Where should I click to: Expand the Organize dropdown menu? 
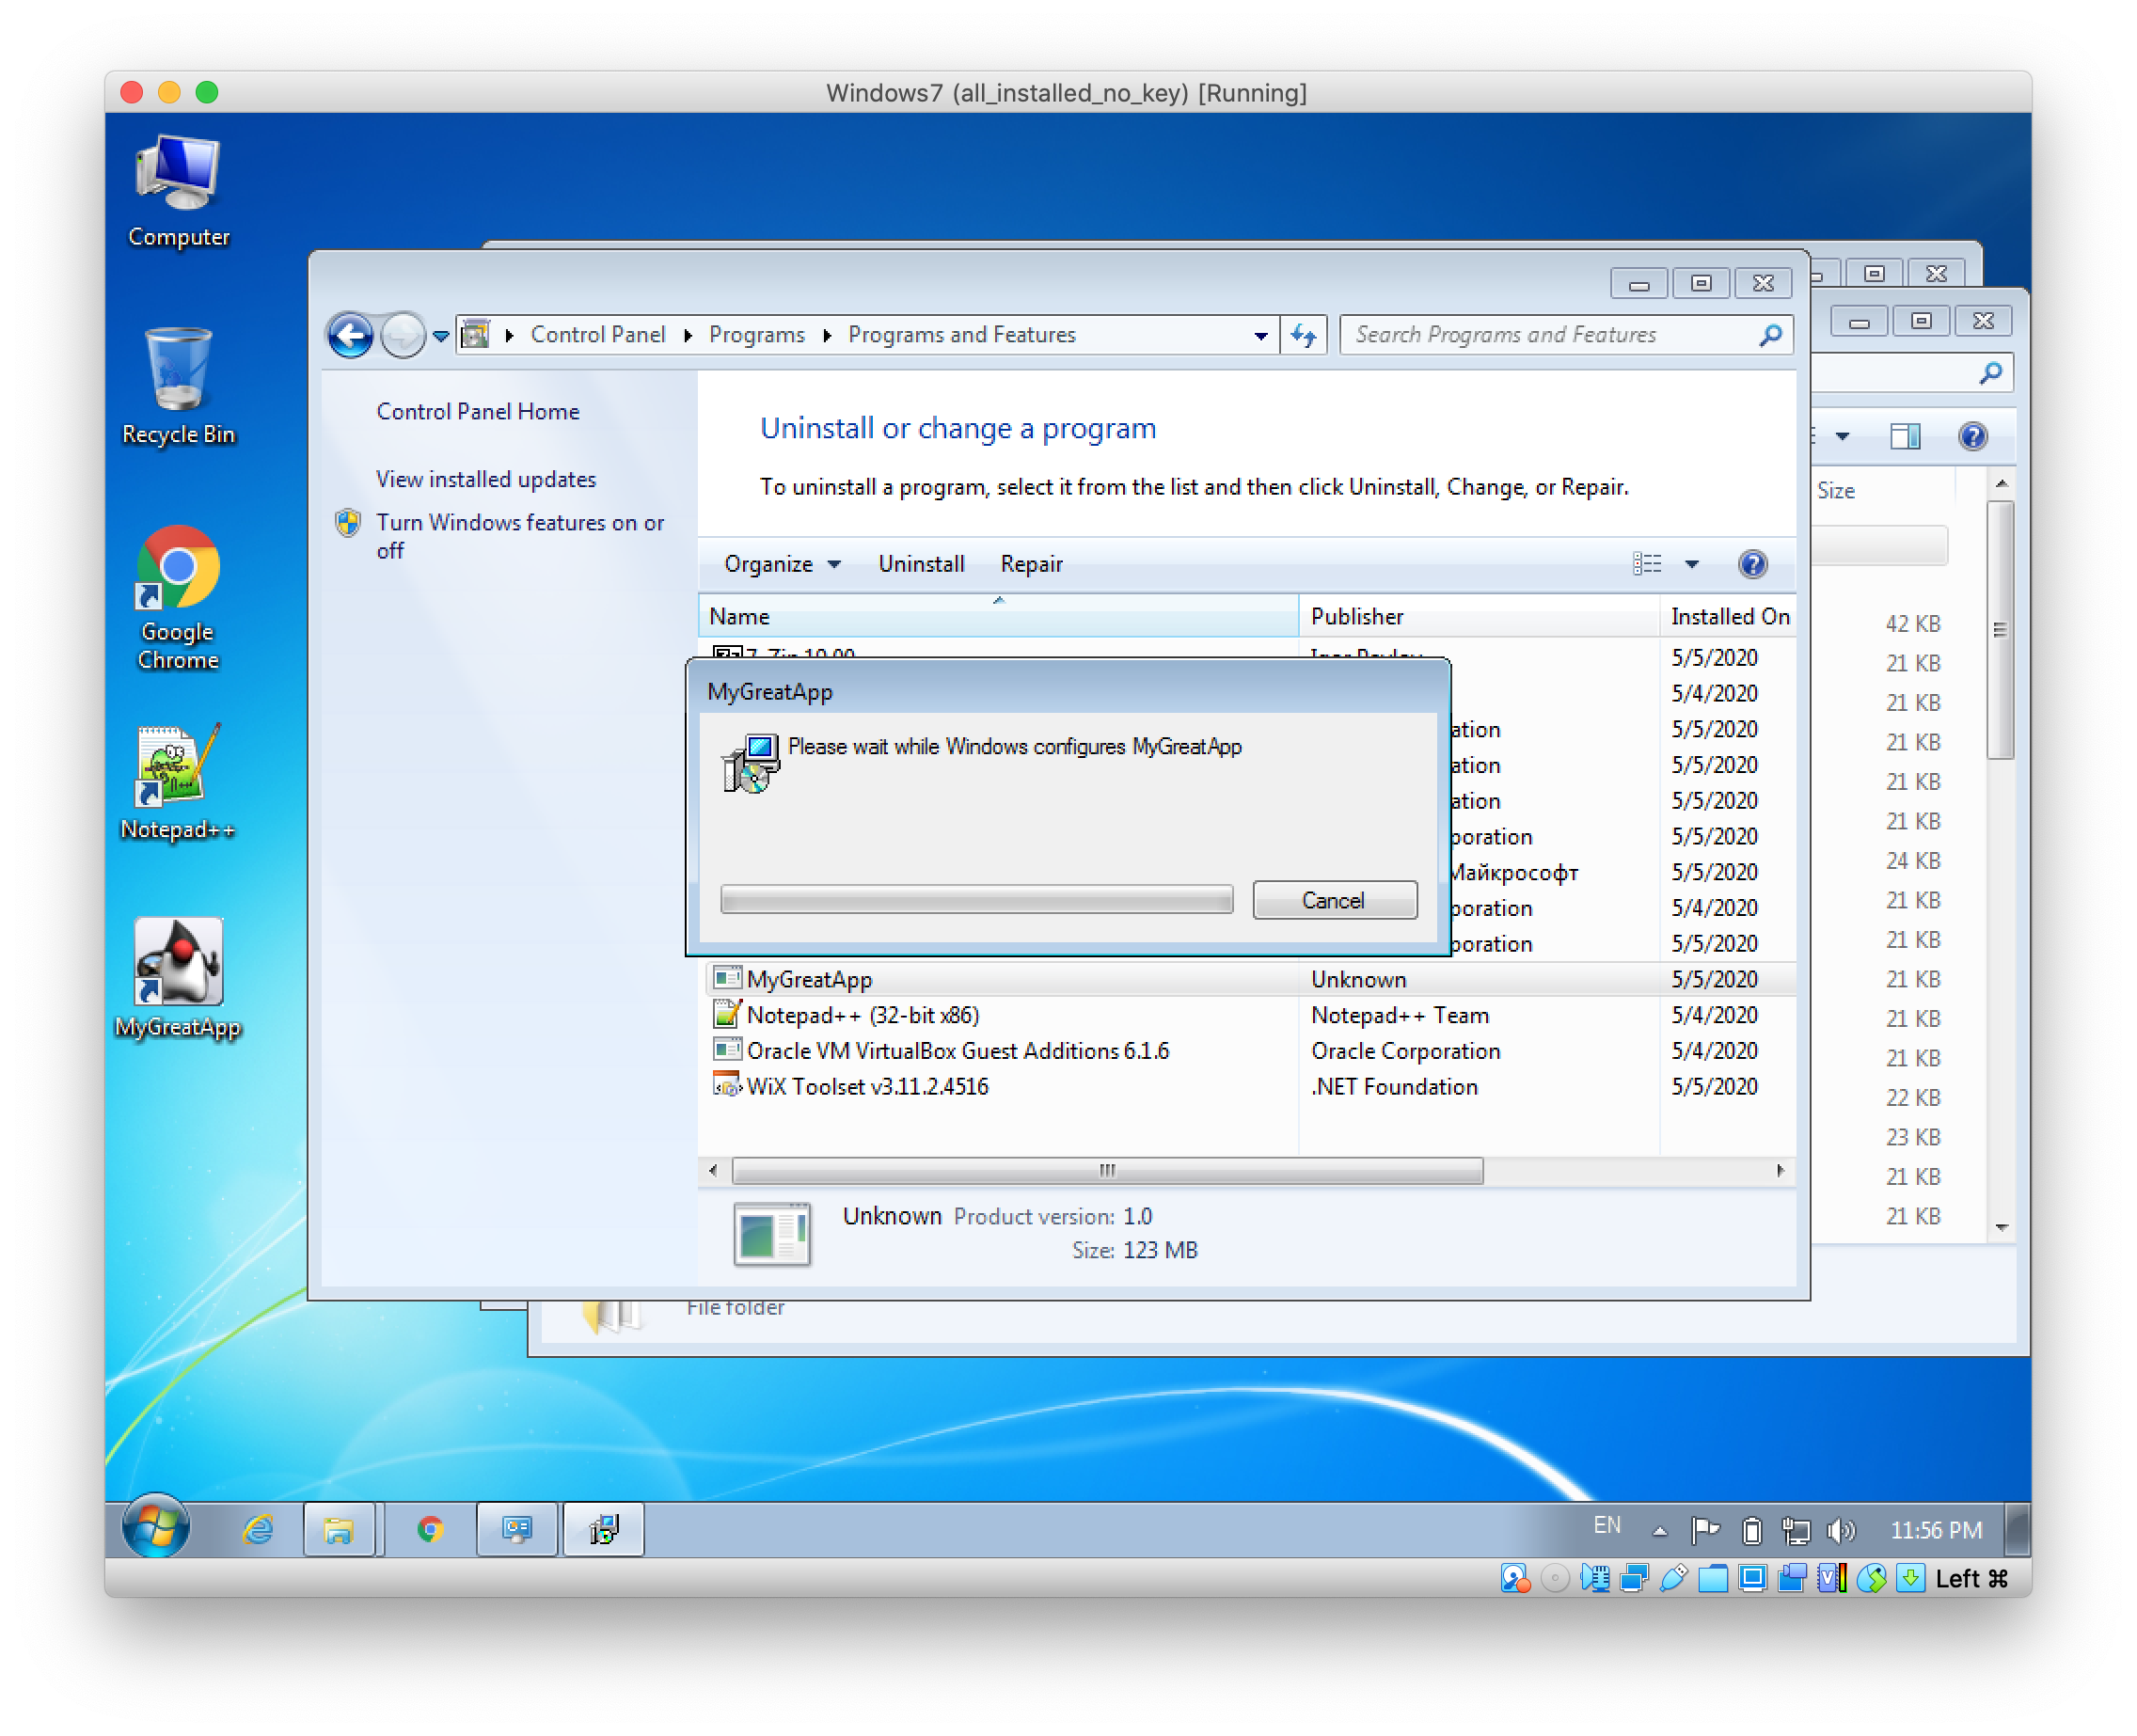pyautogui.click(x=781, y=564)
